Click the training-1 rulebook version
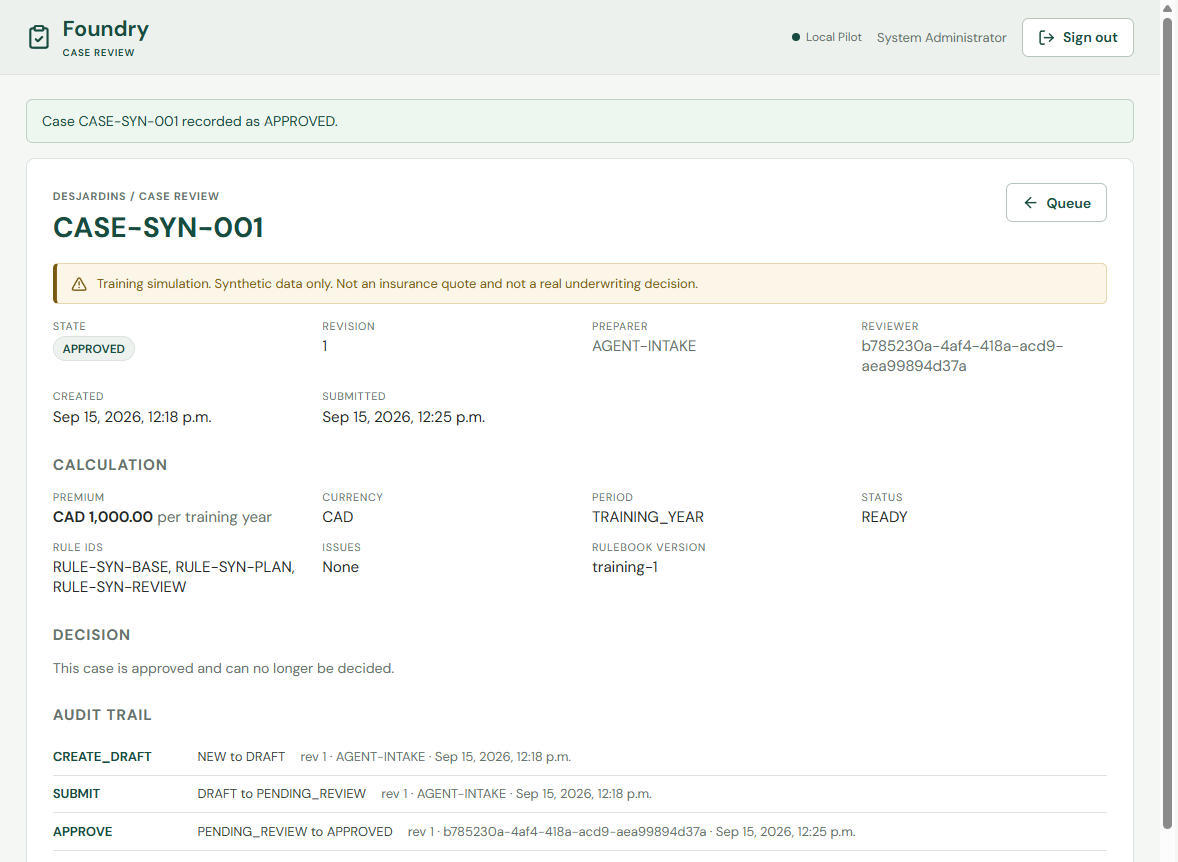The image size is (1178, 862). point(624,567)
